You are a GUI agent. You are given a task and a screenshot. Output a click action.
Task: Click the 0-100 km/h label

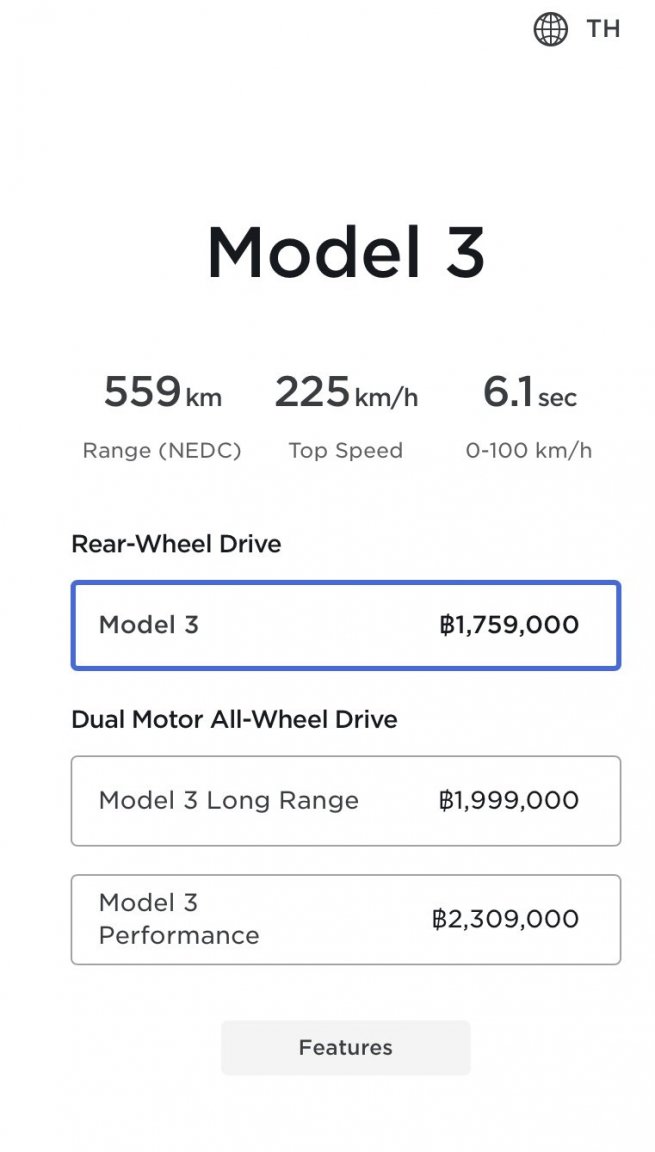coord(528,450)
